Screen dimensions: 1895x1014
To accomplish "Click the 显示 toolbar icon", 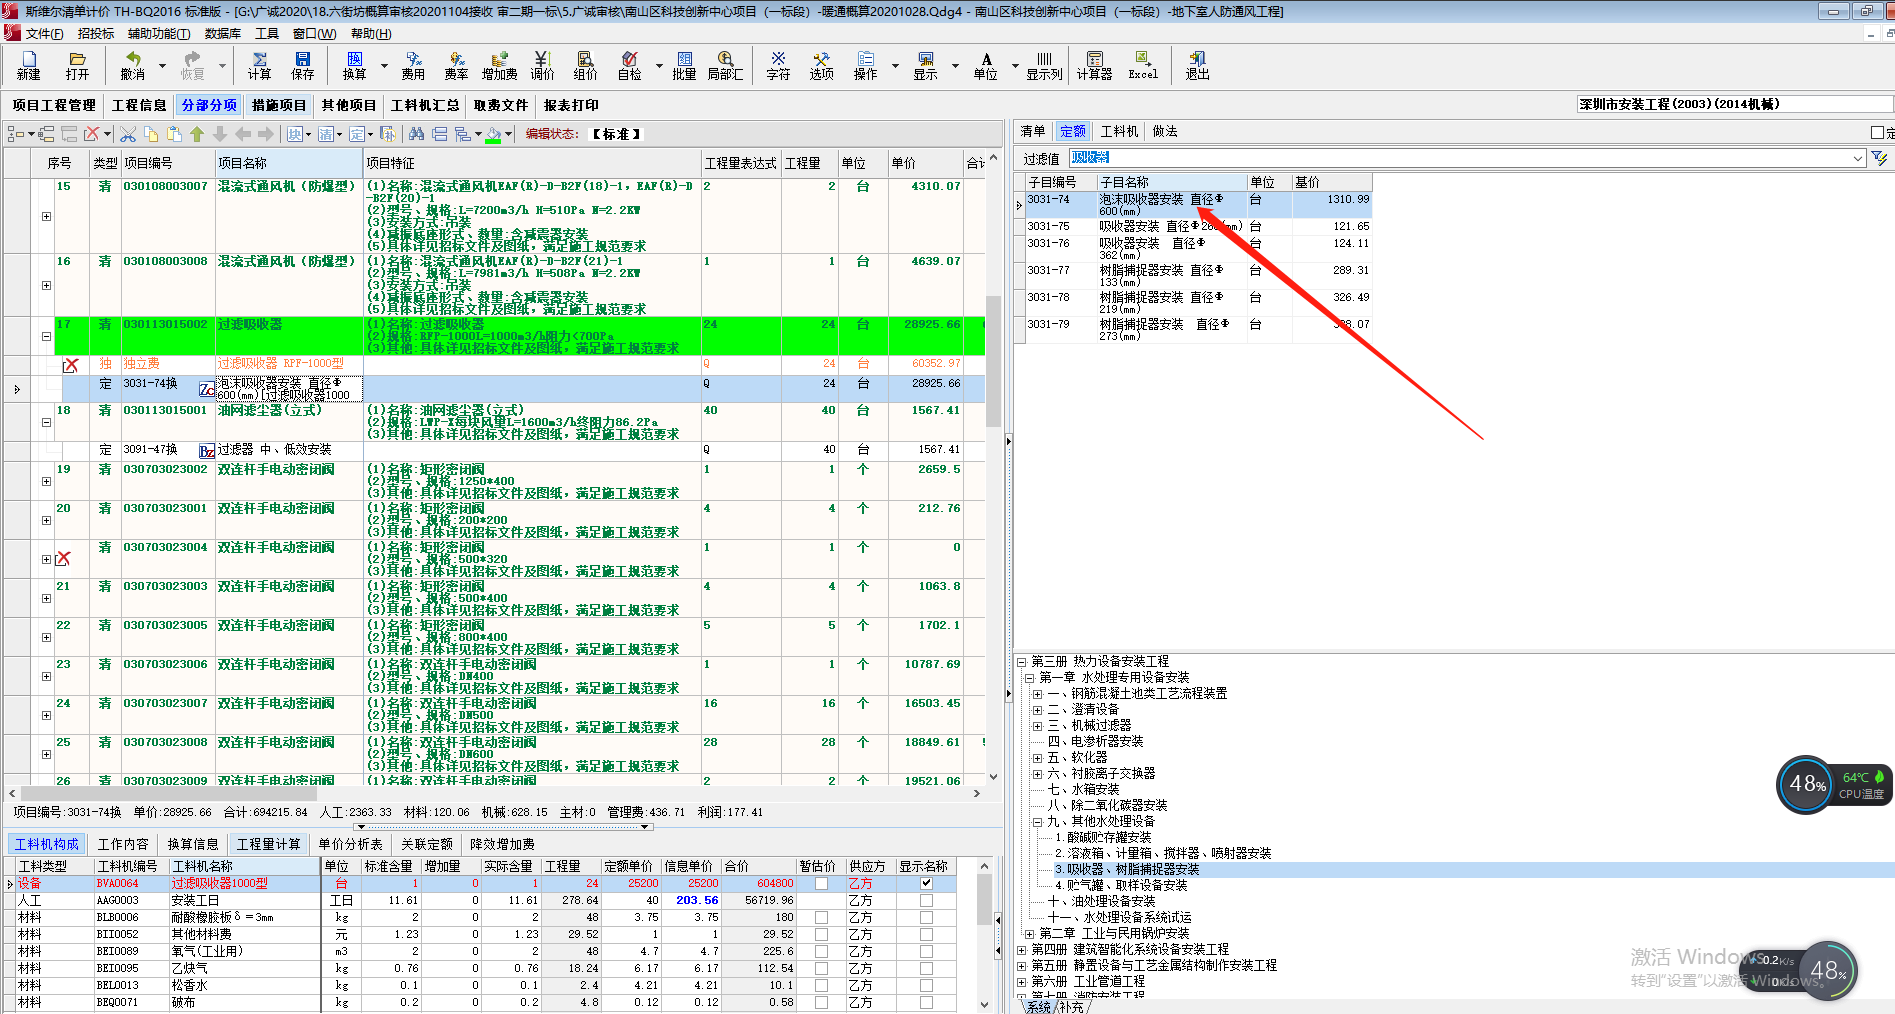I will (x=925, y=66).
